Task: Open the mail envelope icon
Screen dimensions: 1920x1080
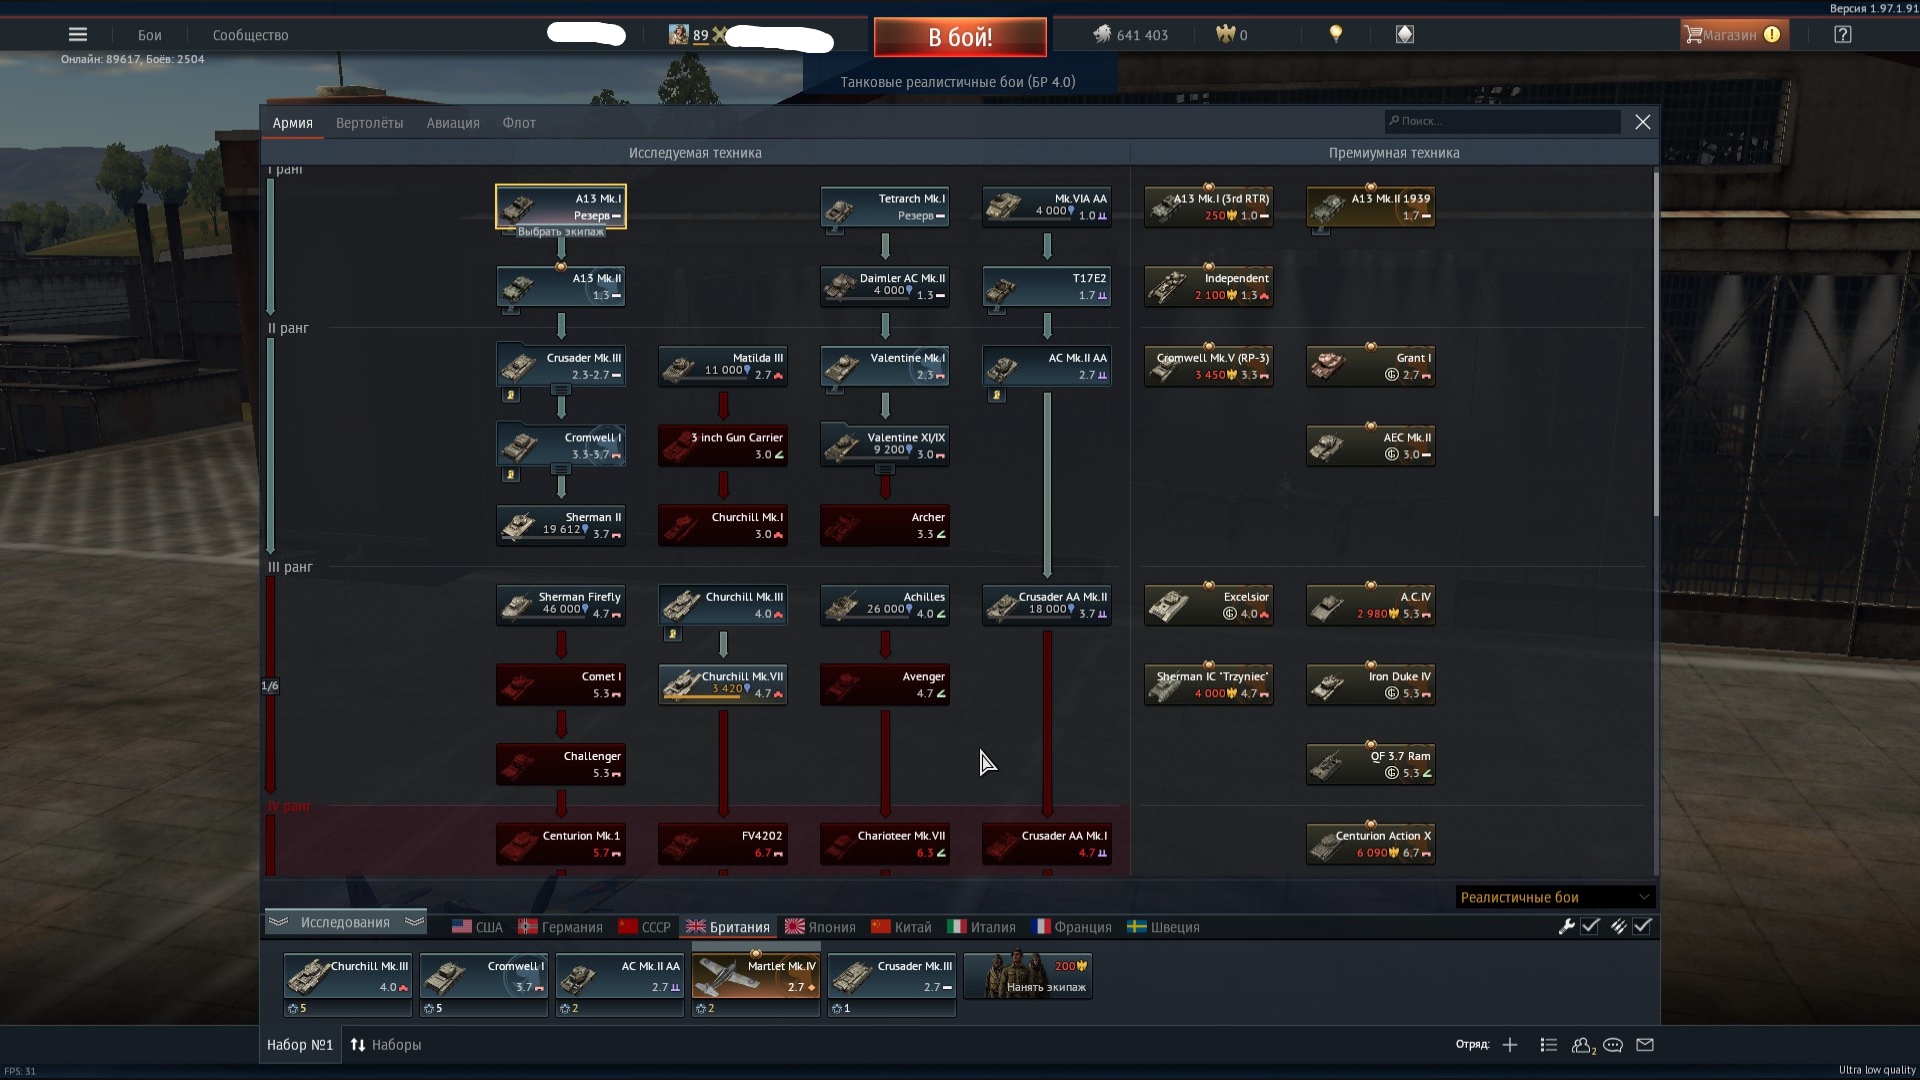Action: point(1645,1045)
